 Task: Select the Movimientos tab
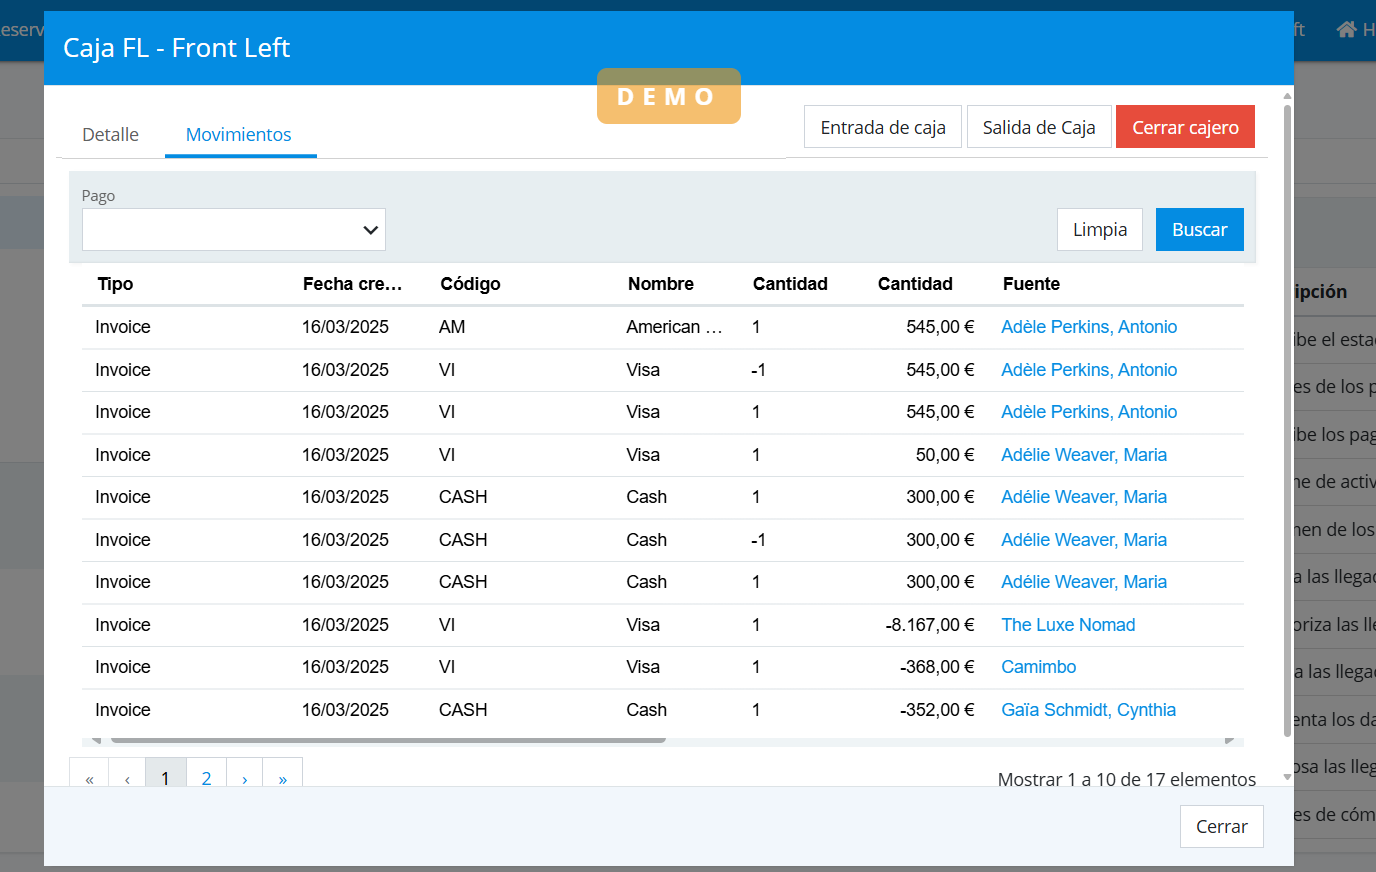[239, 135]
